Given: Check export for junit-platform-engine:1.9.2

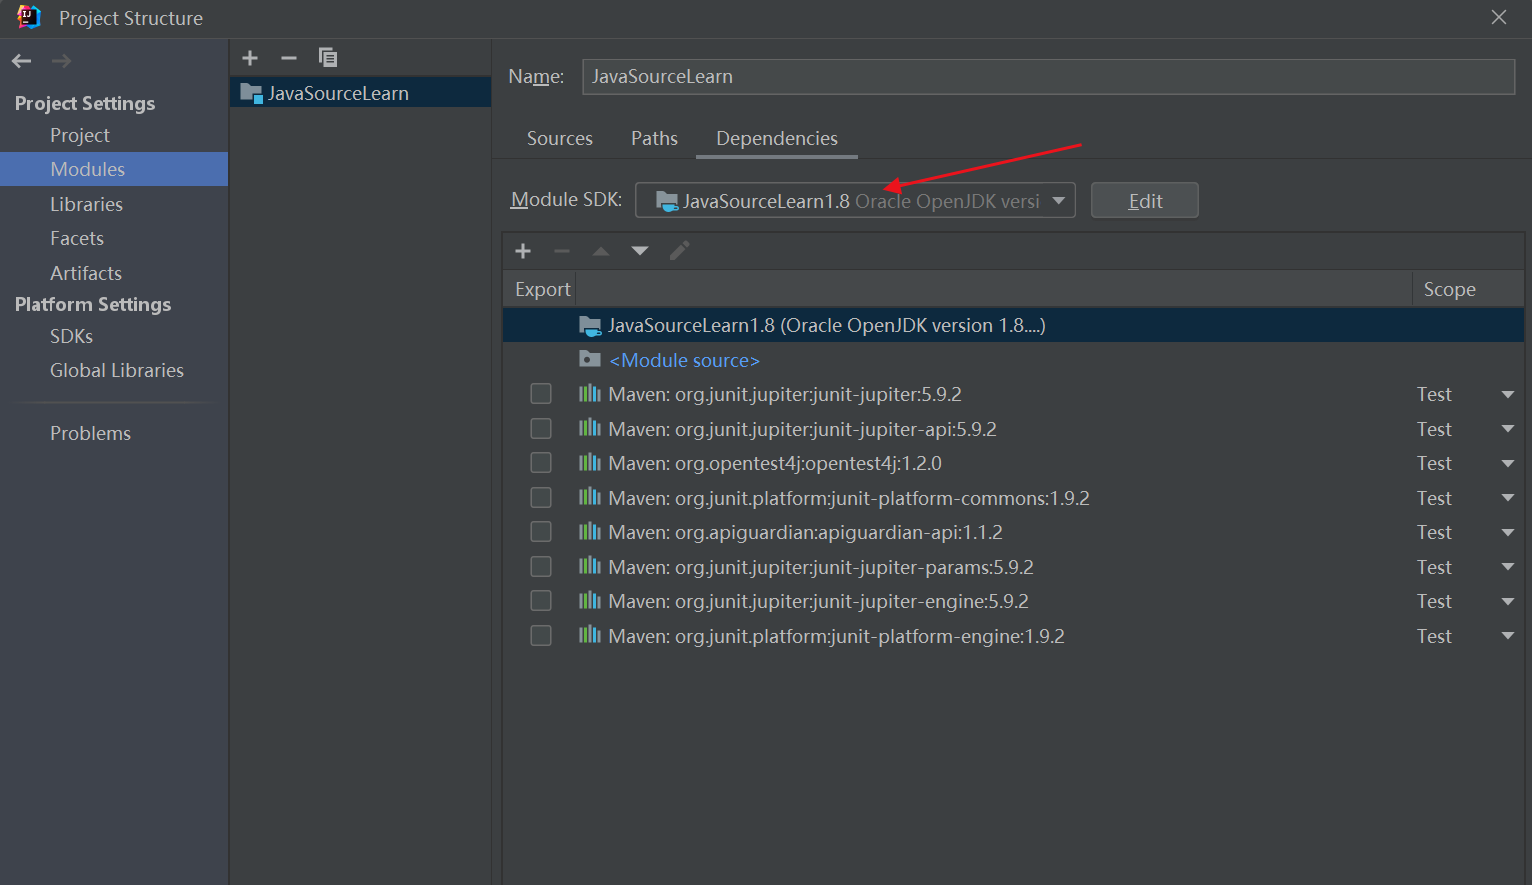Looking at the screenshot, I should [x=541, y=635].
